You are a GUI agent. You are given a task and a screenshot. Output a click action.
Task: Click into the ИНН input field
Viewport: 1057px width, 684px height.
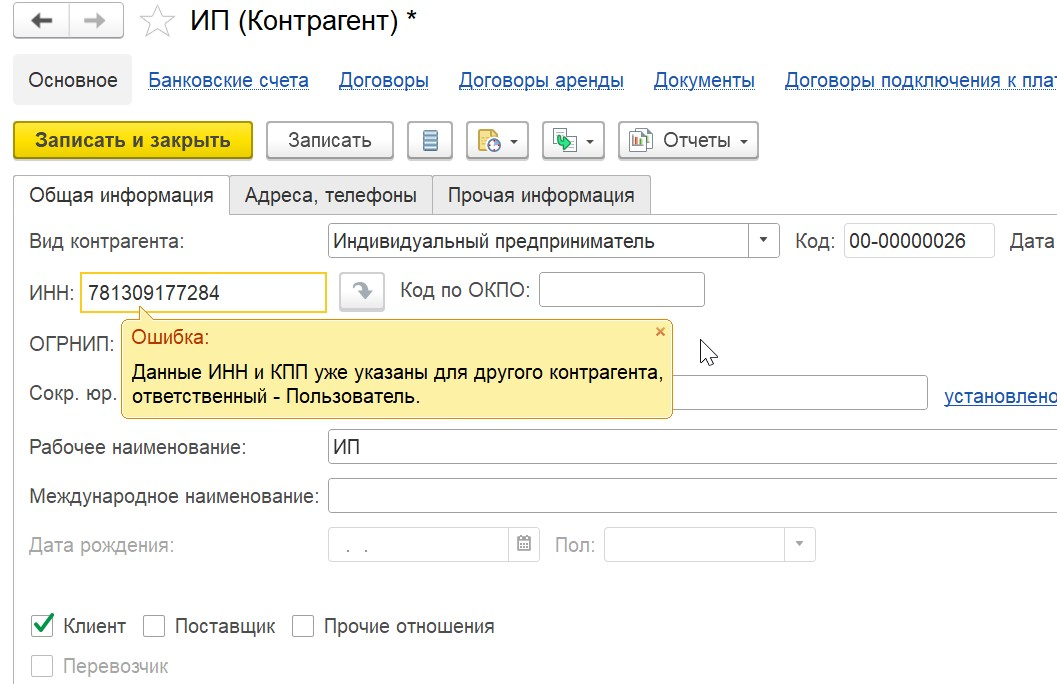pos(204,292)
